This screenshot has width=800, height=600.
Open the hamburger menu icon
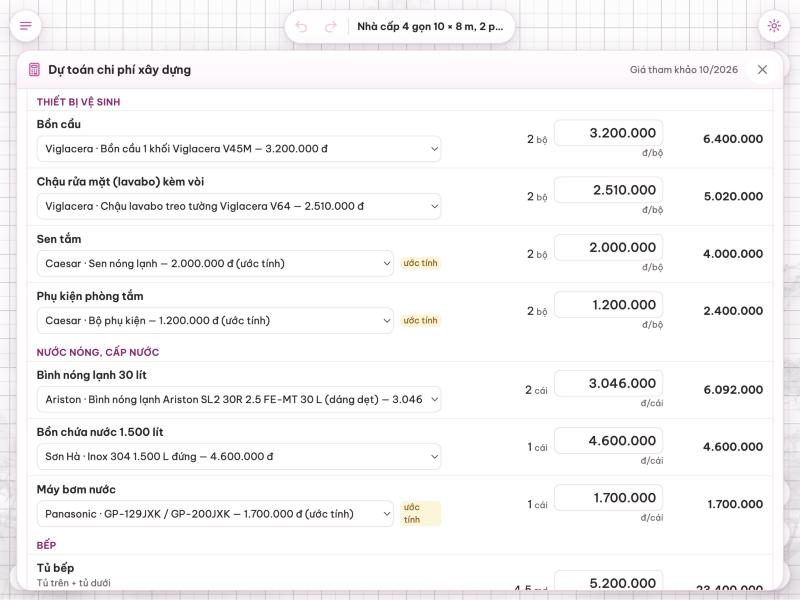26,26
